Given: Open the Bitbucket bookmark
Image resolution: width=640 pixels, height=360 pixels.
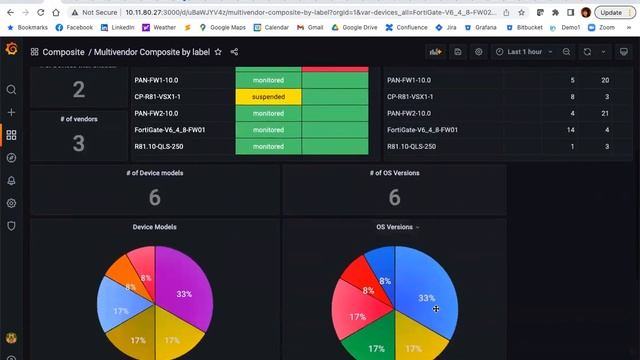Looking at the screenshot, I should 524,27.
